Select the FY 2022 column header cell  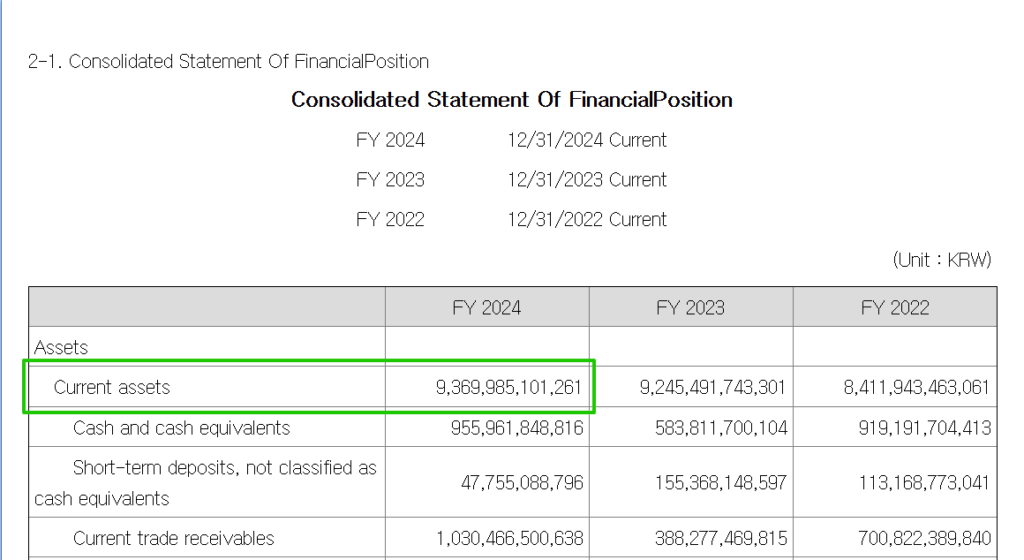coord(895,307)
